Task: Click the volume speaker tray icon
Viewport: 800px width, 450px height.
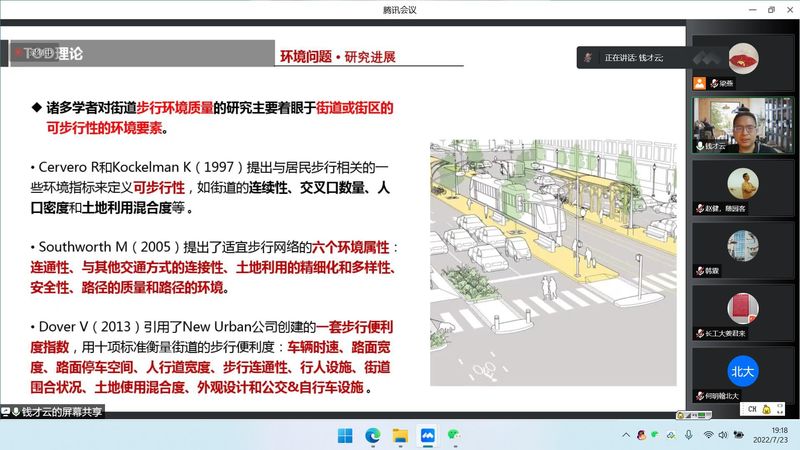Action: (x=724, y=435)
